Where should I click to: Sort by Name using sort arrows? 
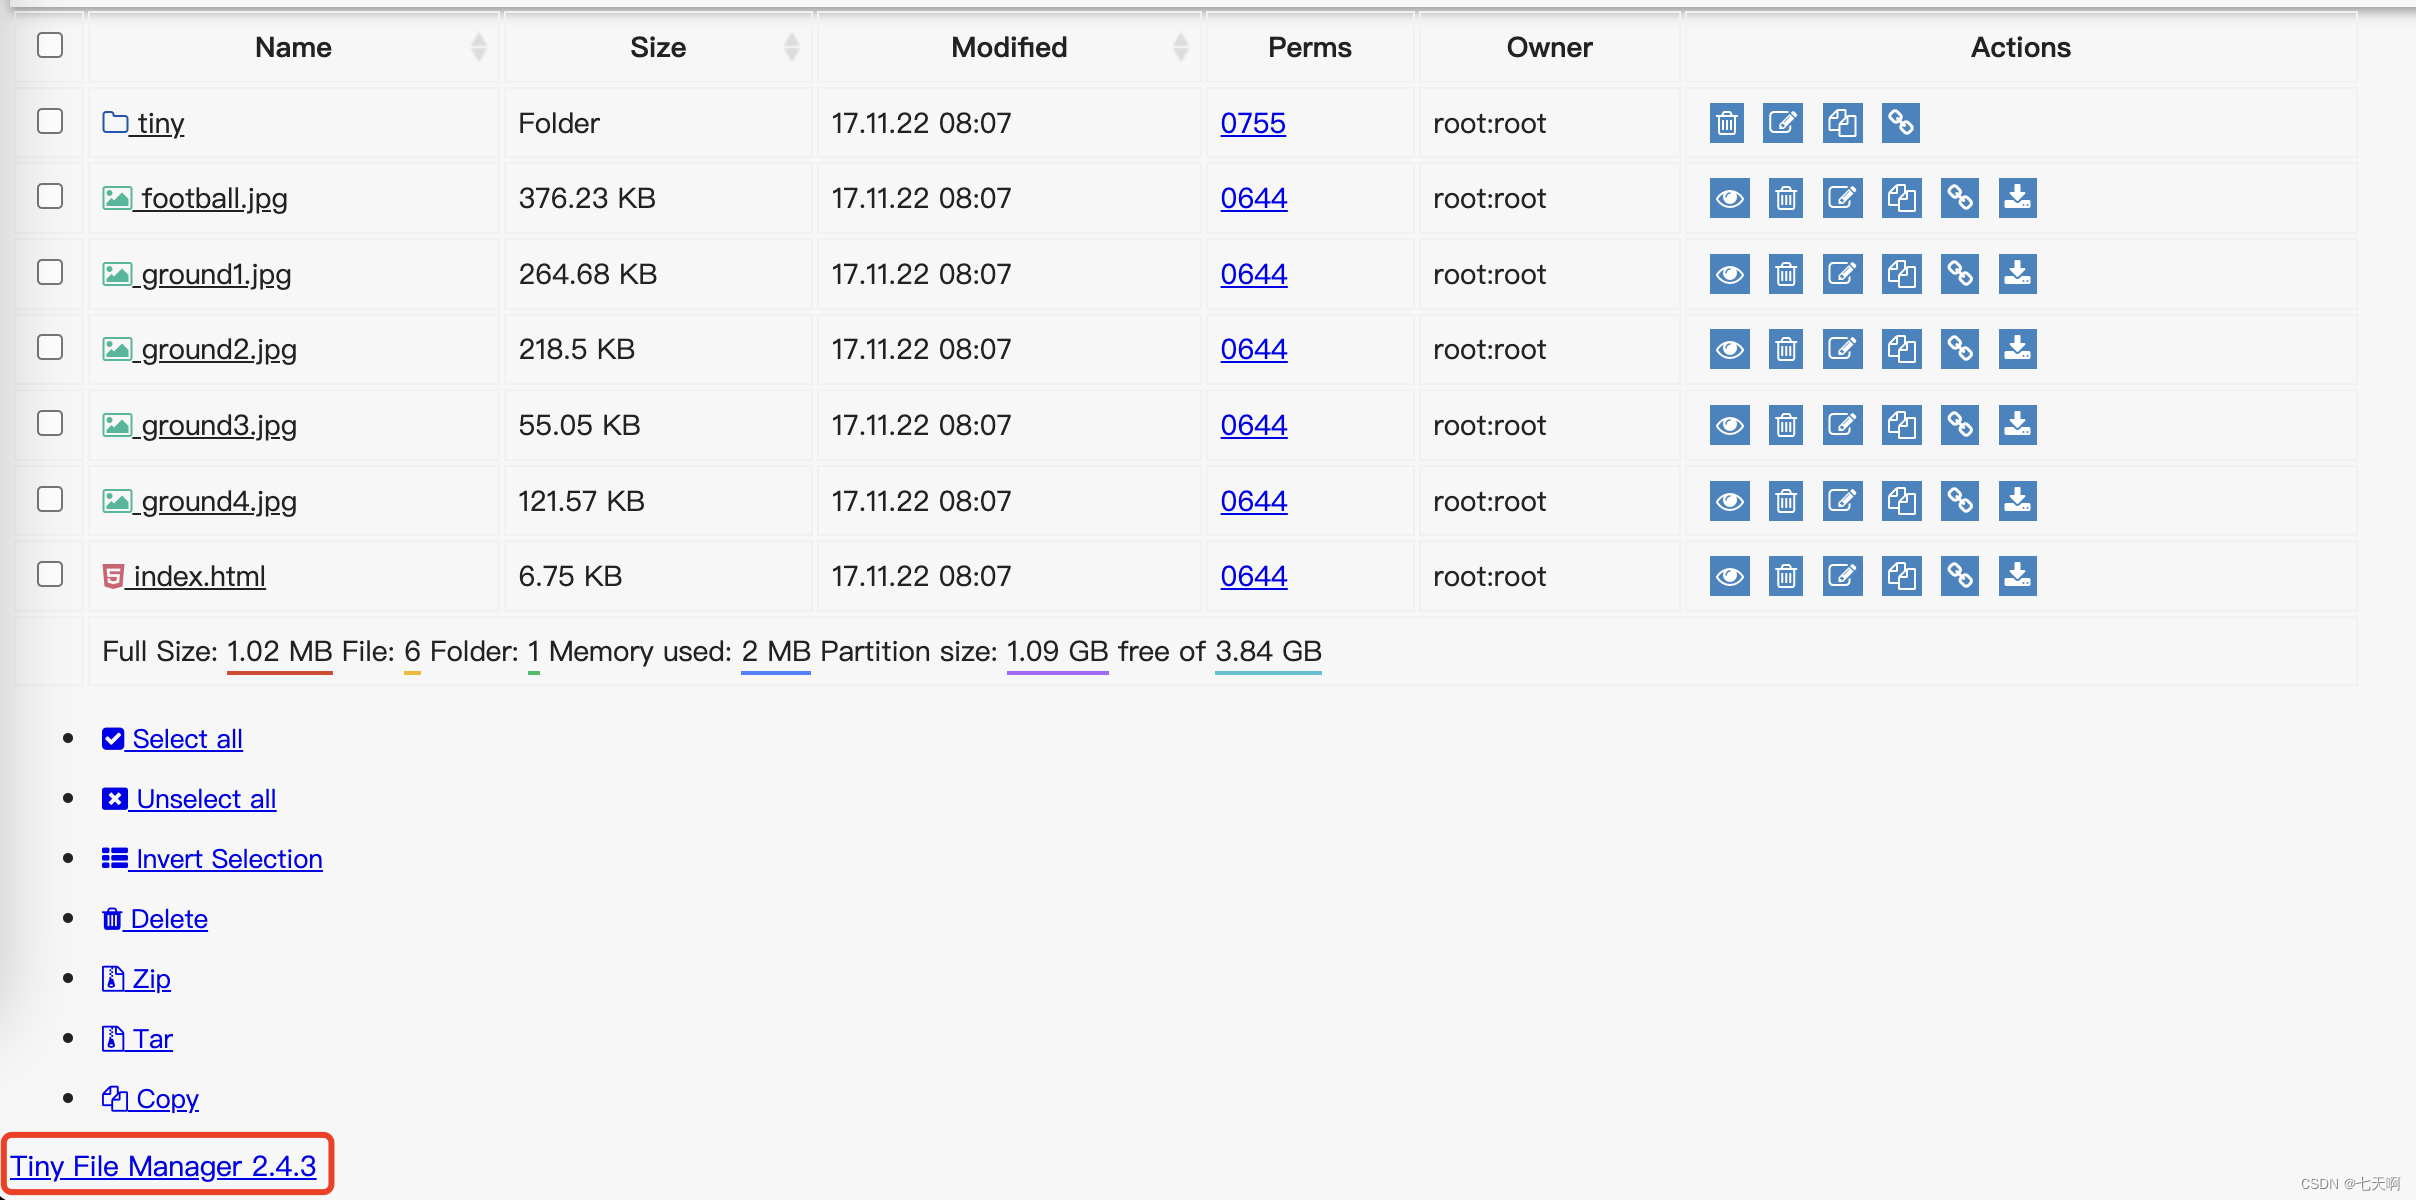[x=478, y=47]
